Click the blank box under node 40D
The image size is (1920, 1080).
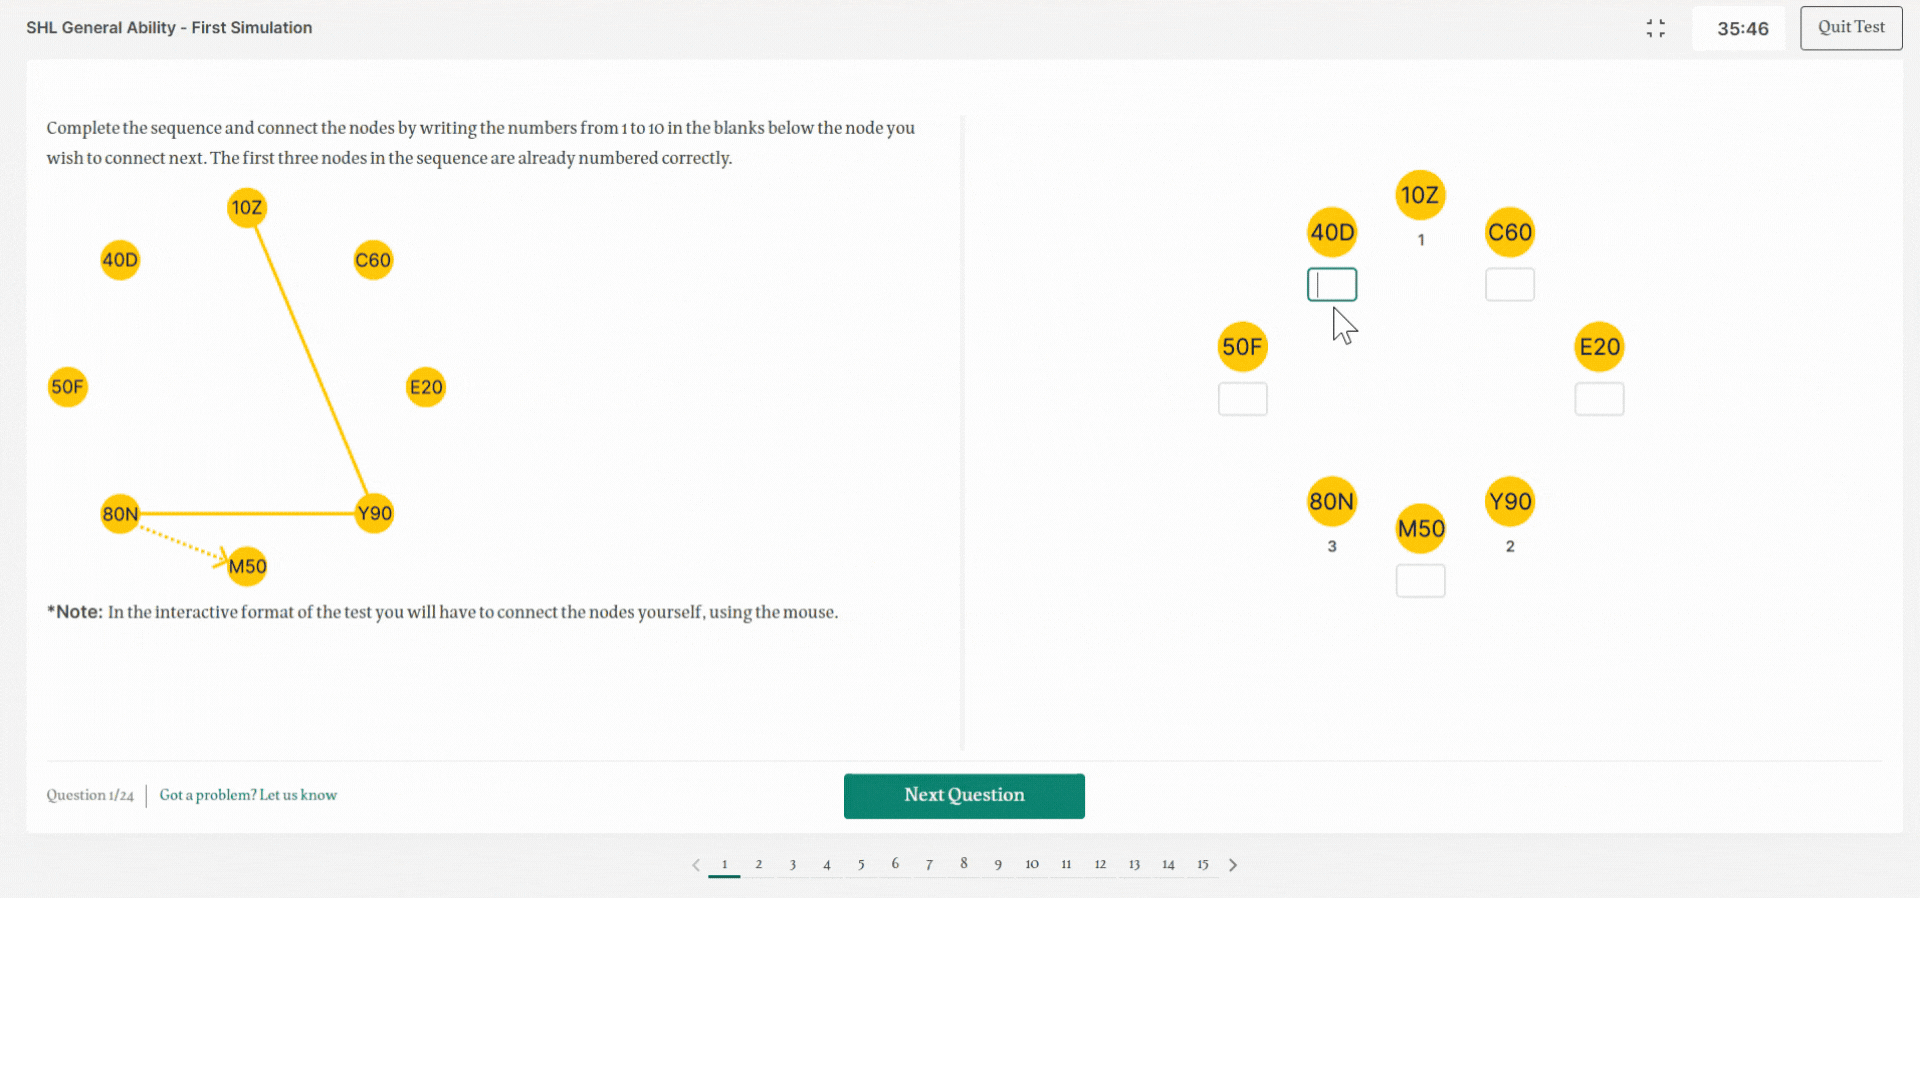(x=1332, y=285)
